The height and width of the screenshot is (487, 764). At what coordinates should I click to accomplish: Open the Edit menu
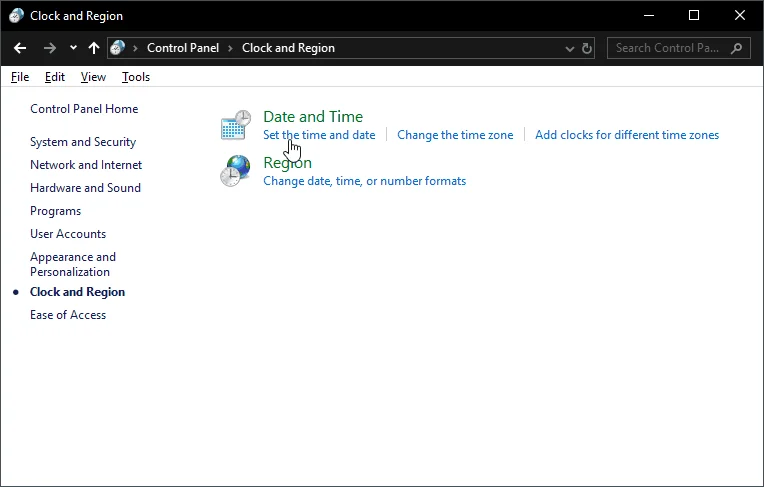[x=55, y=77]
